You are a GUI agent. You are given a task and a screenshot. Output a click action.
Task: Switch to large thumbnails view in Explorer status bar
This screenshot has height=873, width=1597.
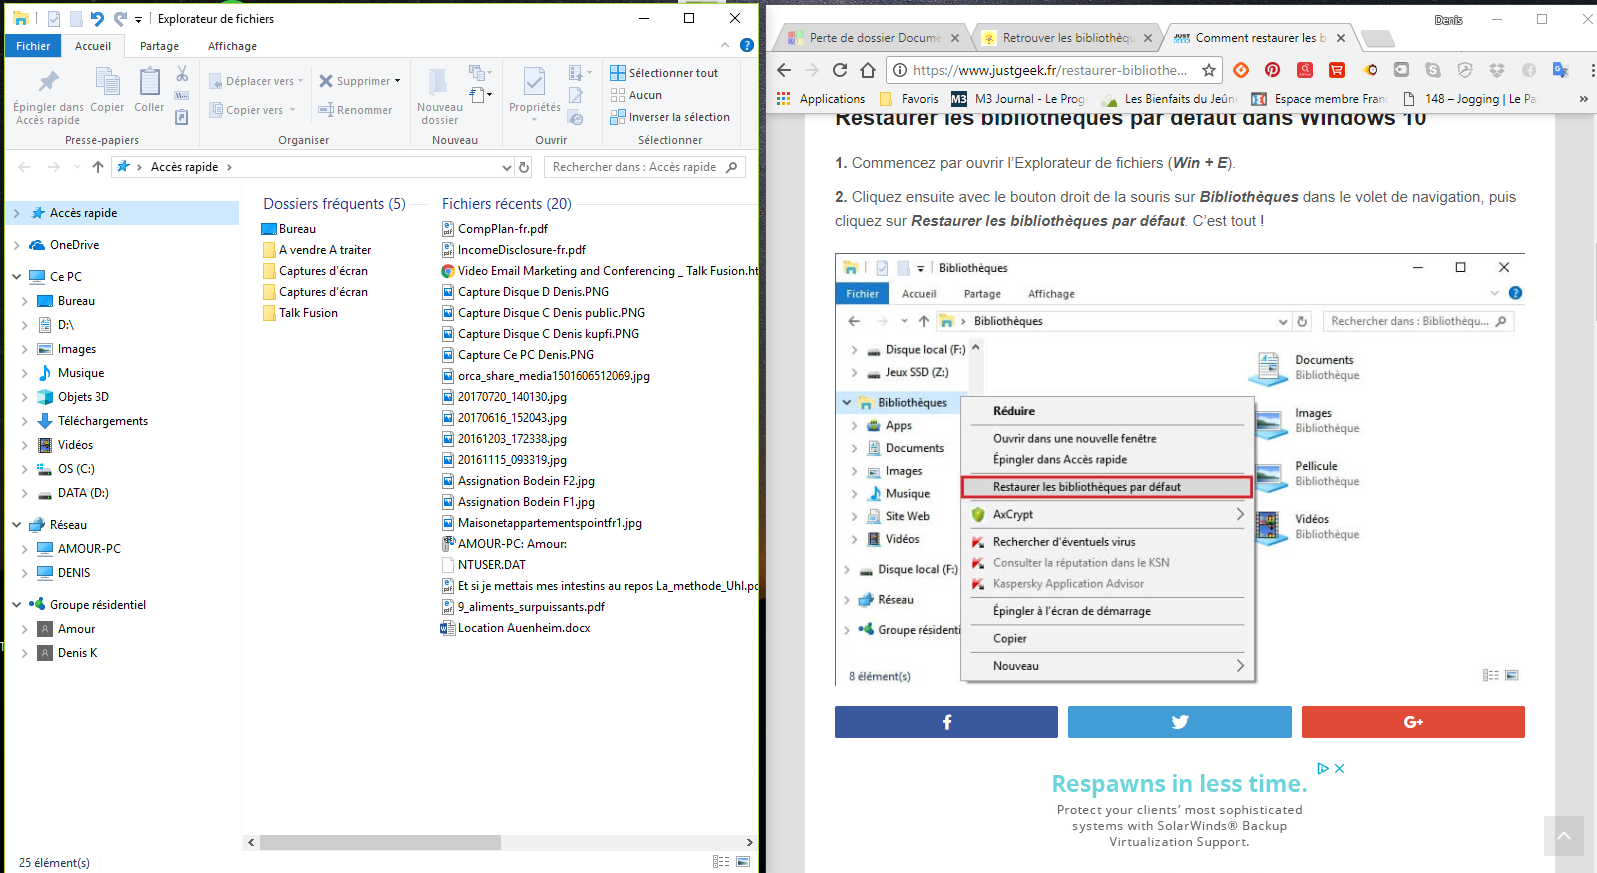(x=743, y=862)
